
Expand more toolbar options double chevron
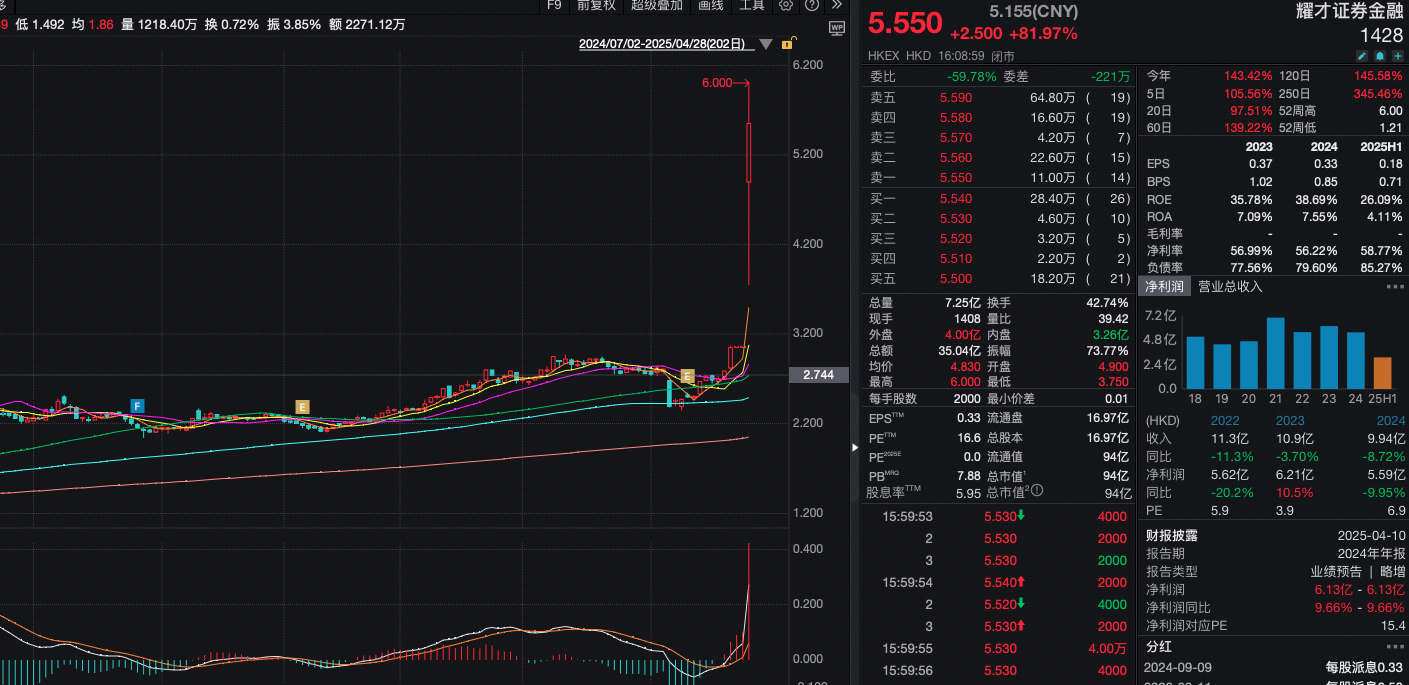tap(837, 5)
